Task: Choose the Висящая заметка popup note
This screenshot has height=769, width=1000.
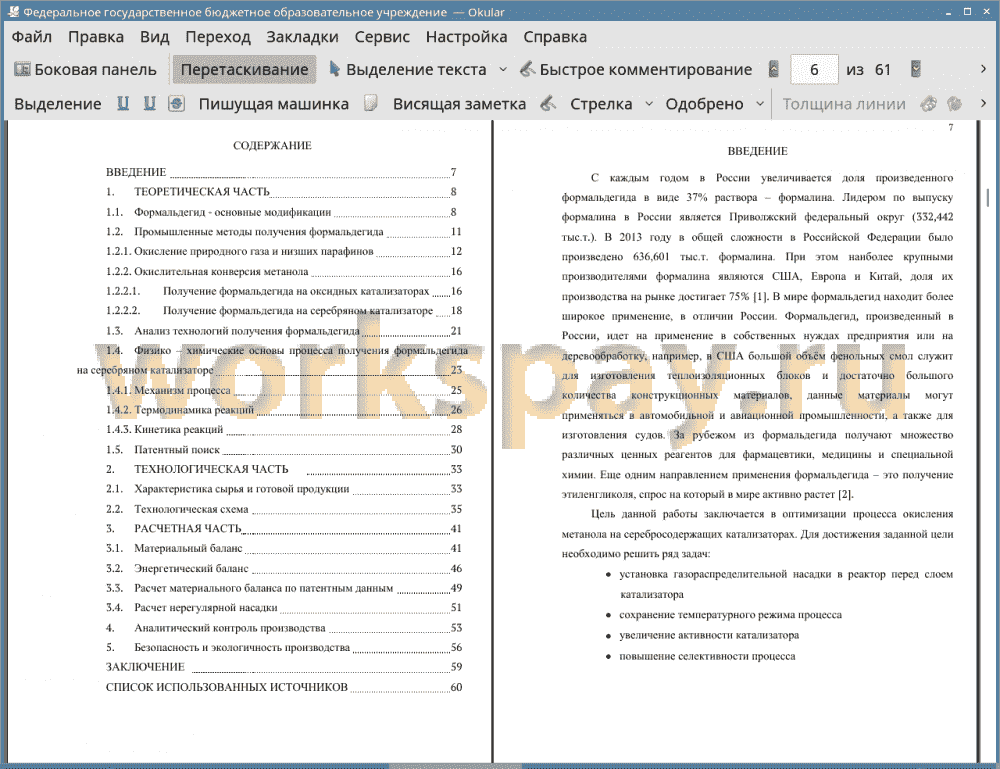Action: 459,104
